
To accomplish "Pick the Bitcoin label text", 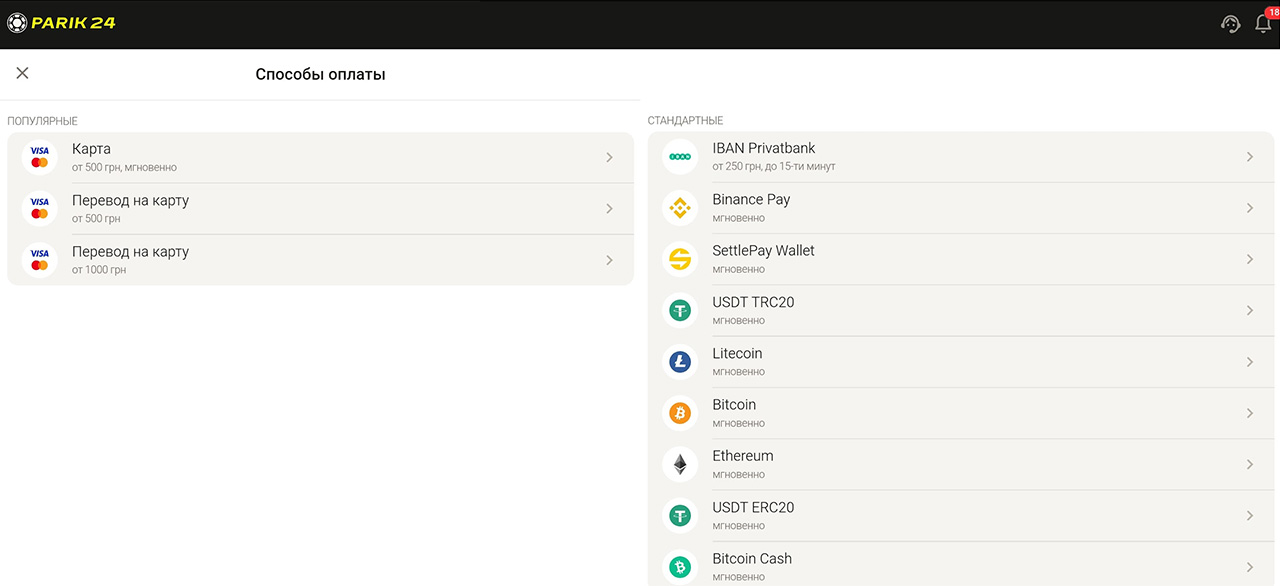I will click(x=734, y=404).
